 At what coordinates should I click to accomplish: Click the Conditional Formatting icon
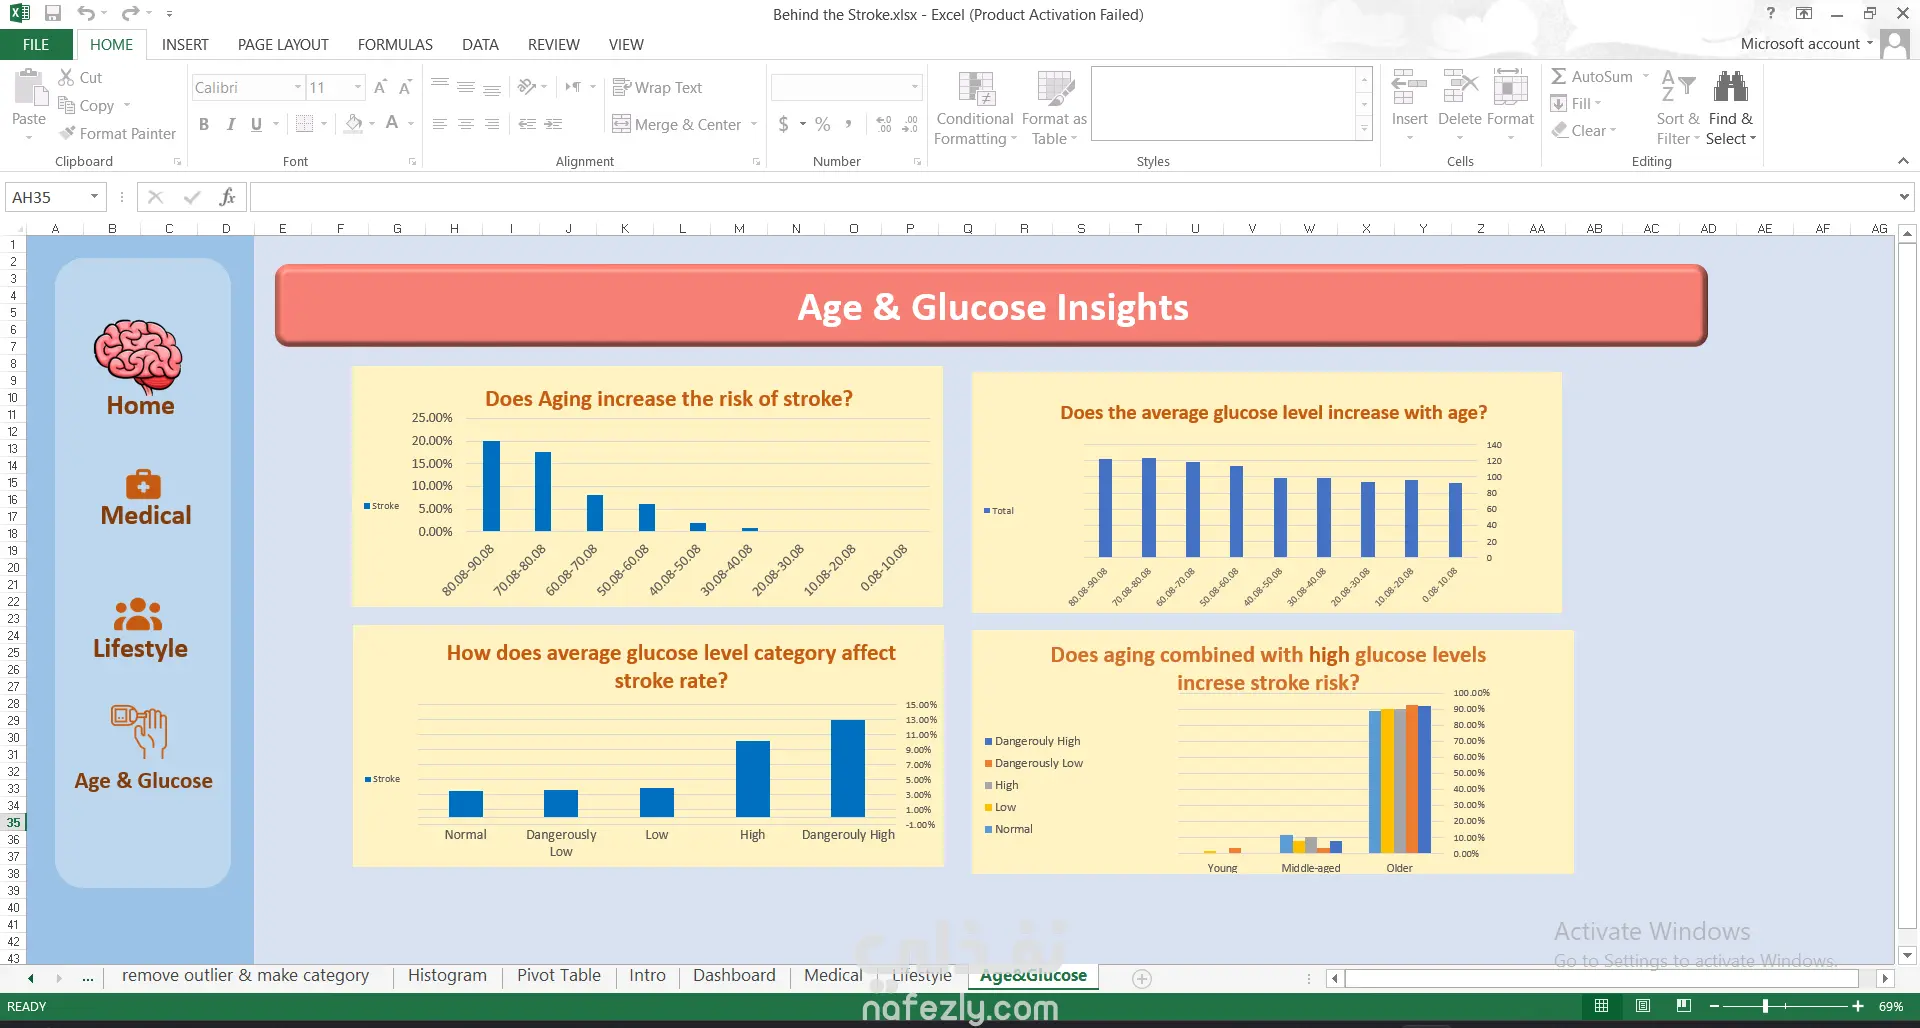point(975,90)
